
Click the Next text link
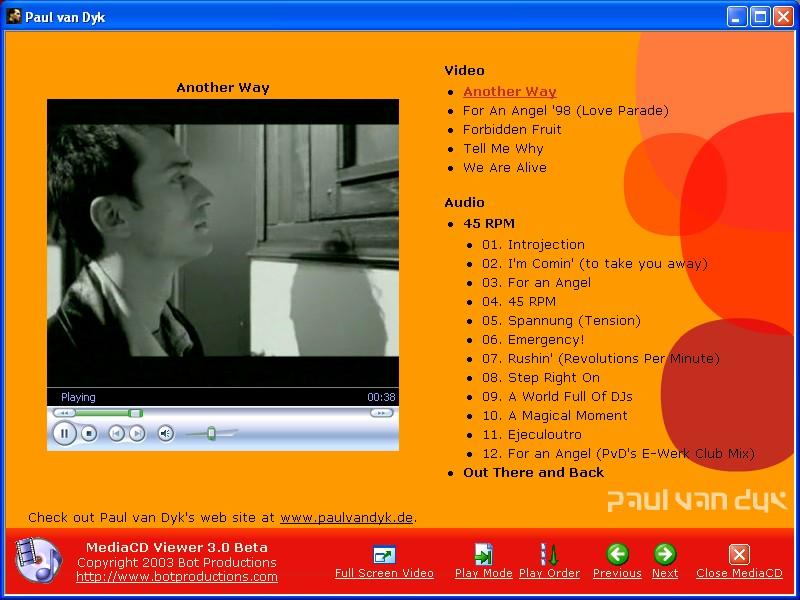click(665, 573)
